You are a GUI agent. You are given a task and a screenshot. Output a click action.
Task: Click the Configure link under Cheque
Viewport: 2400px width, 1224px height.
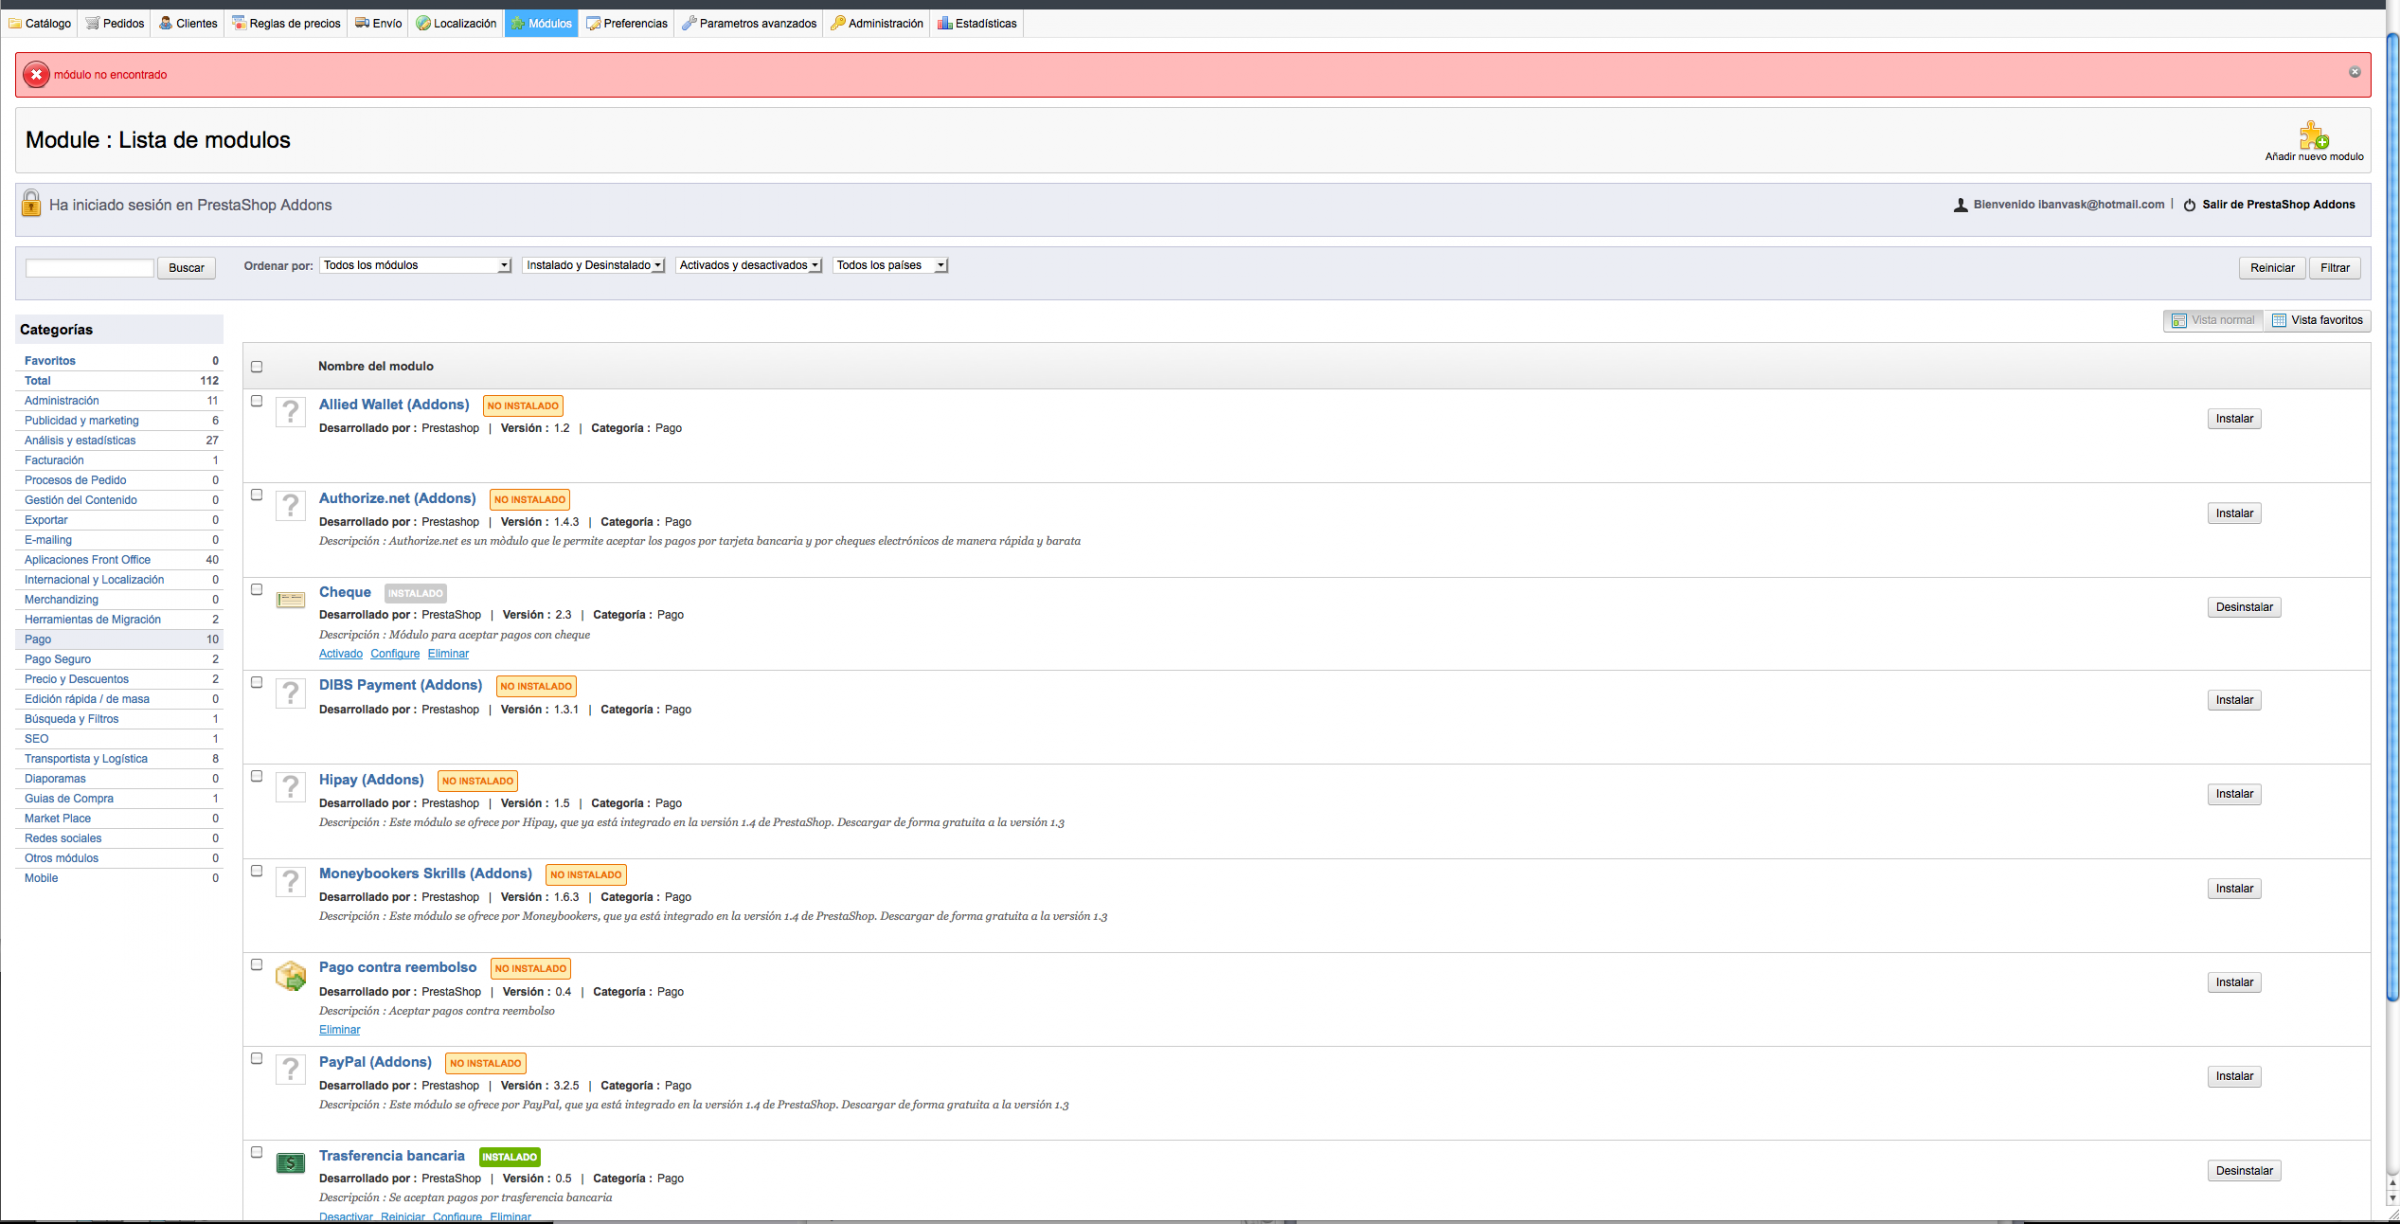(x=395, y=654)
